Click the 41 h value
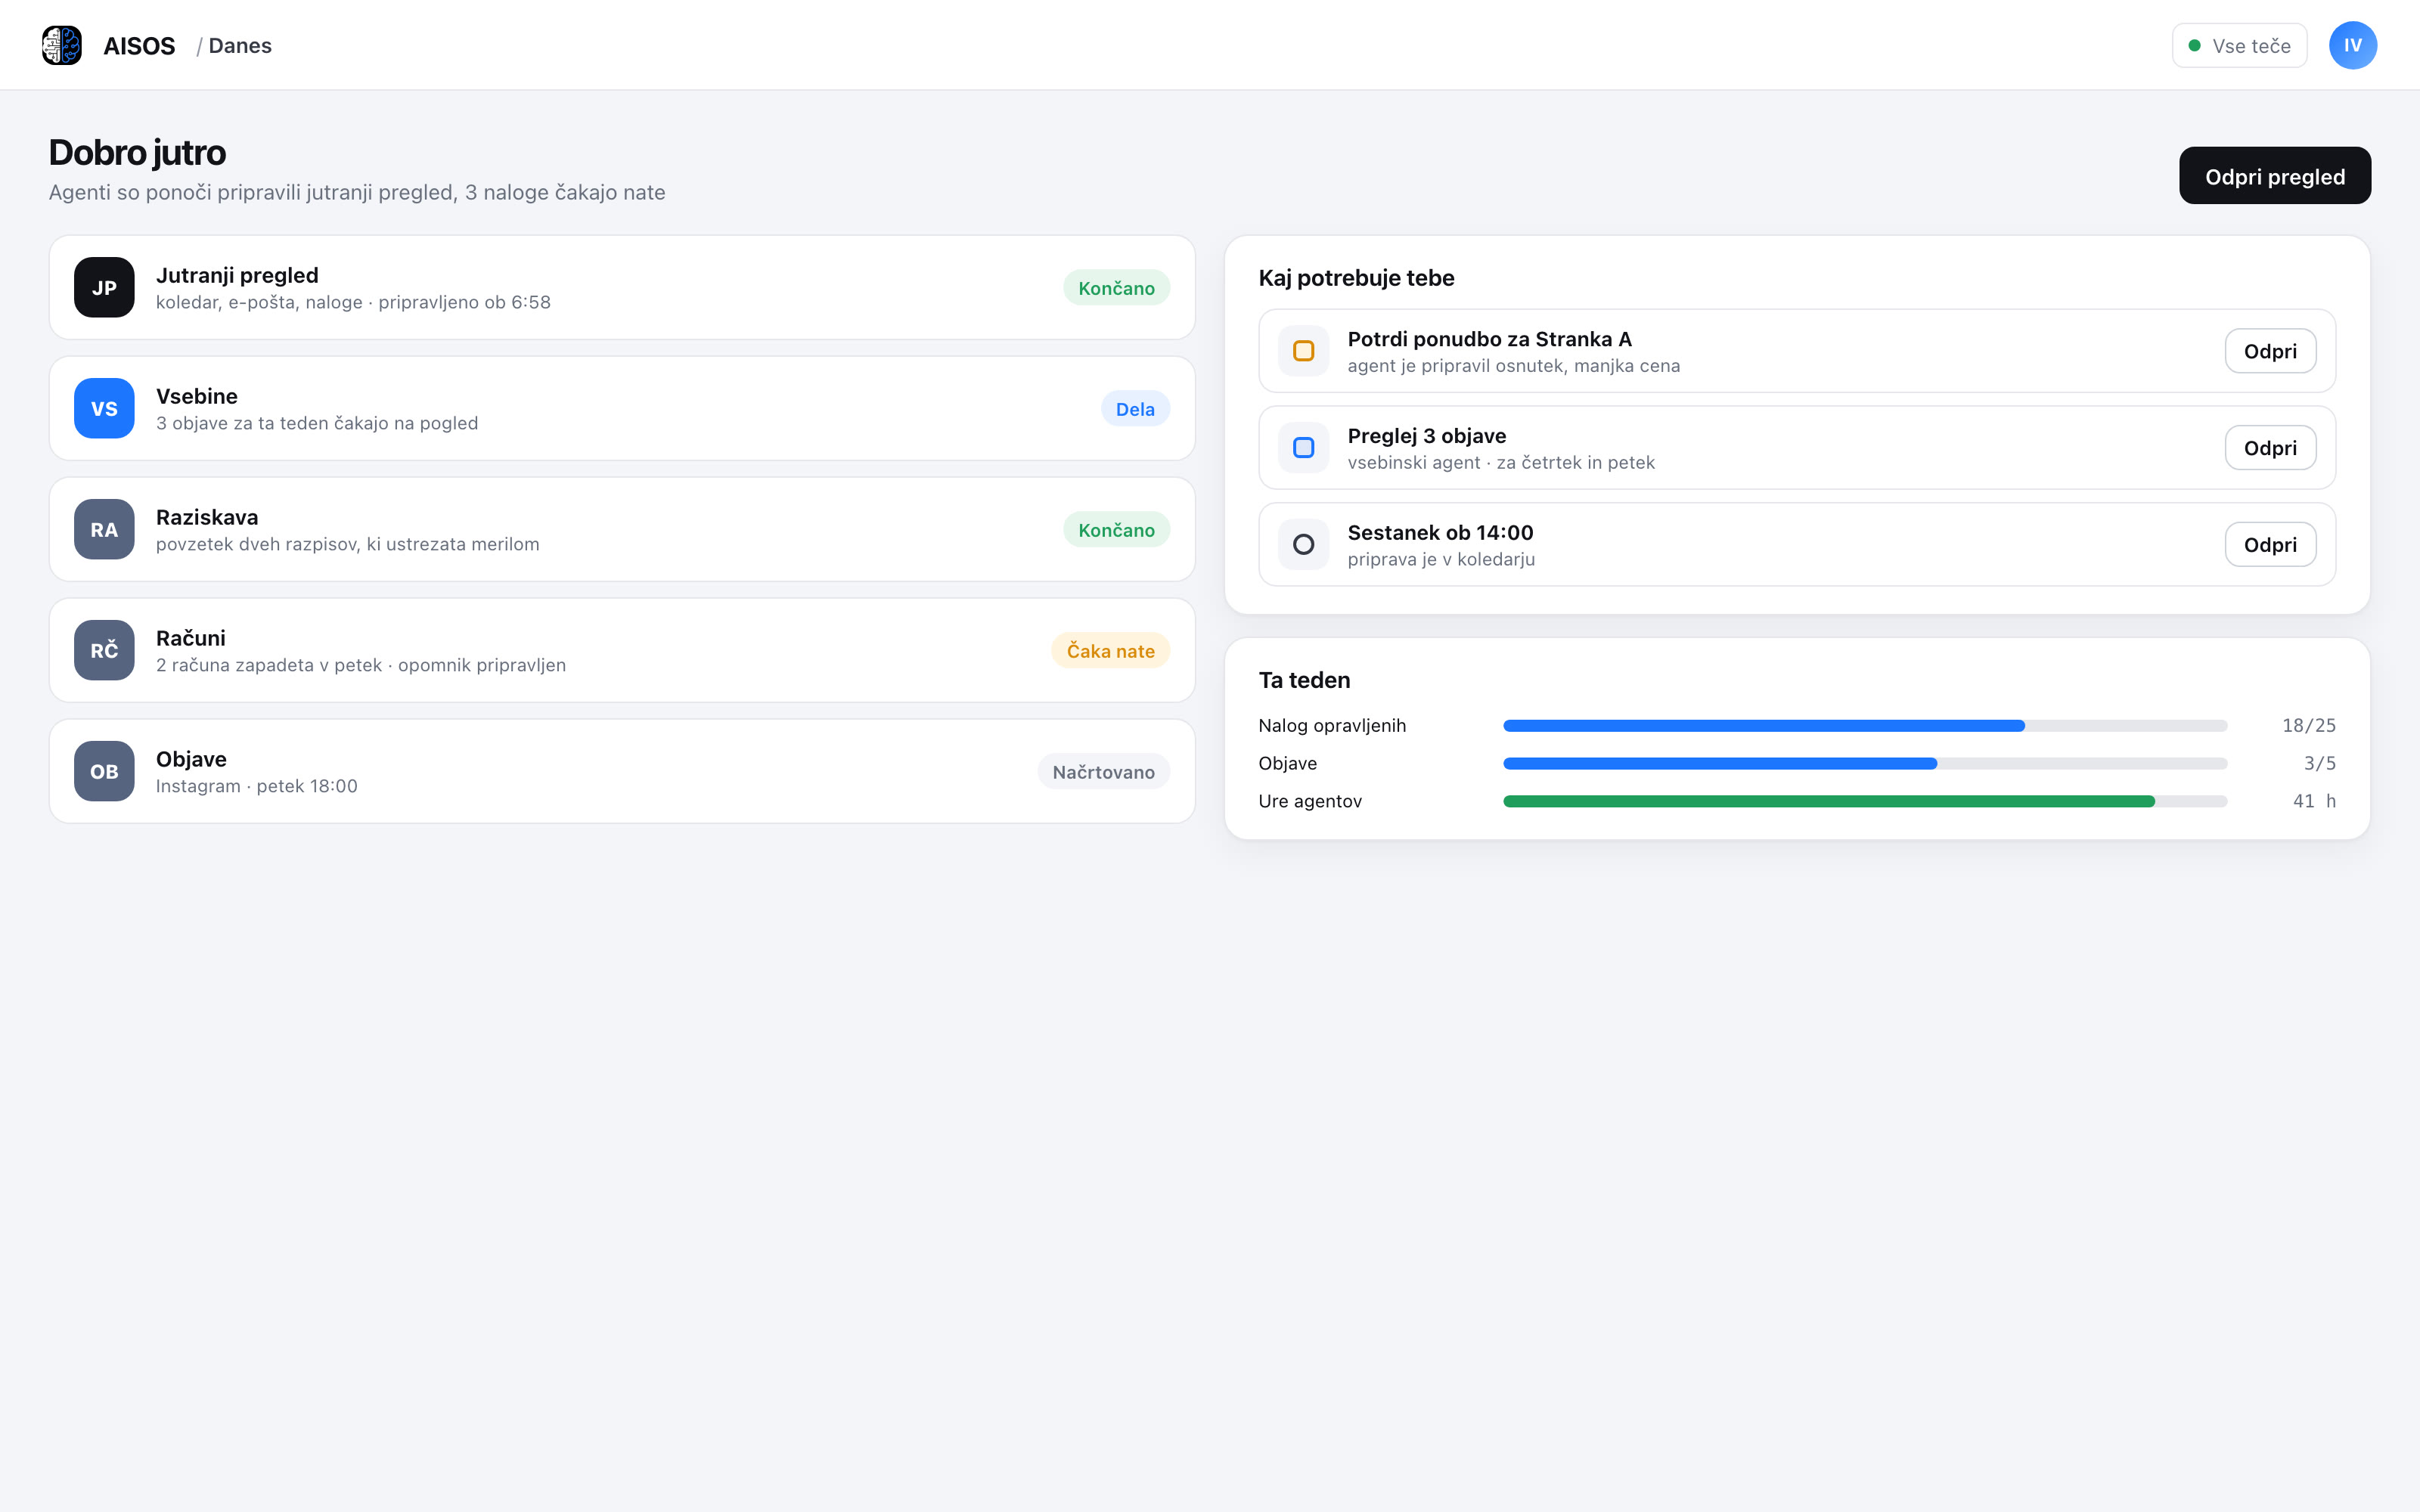 pos(2314,801)
